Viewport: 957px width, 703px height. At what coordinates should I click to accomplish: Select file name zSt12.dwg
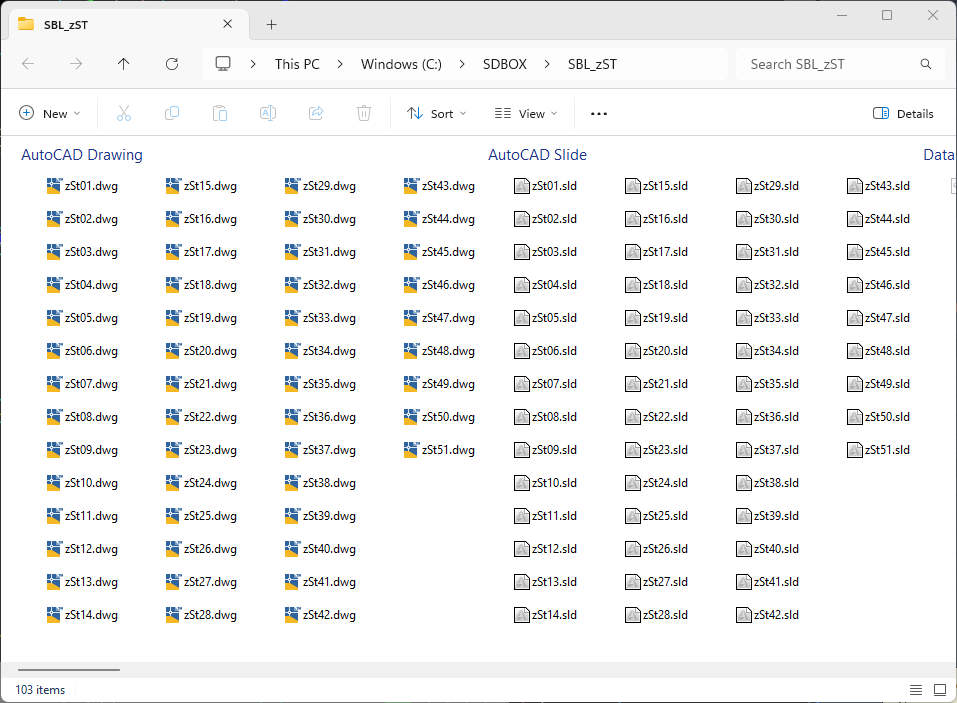[91, 549]
